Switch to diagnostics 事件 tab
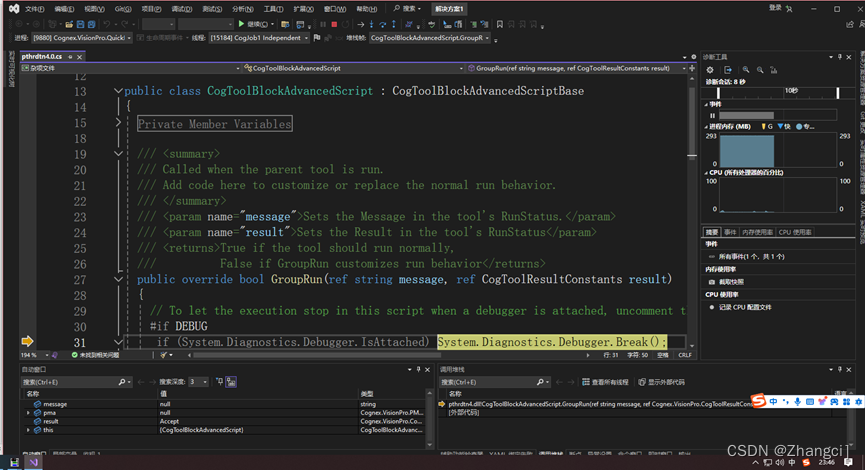Screen dimensions: 865x470 click(730, 232)
